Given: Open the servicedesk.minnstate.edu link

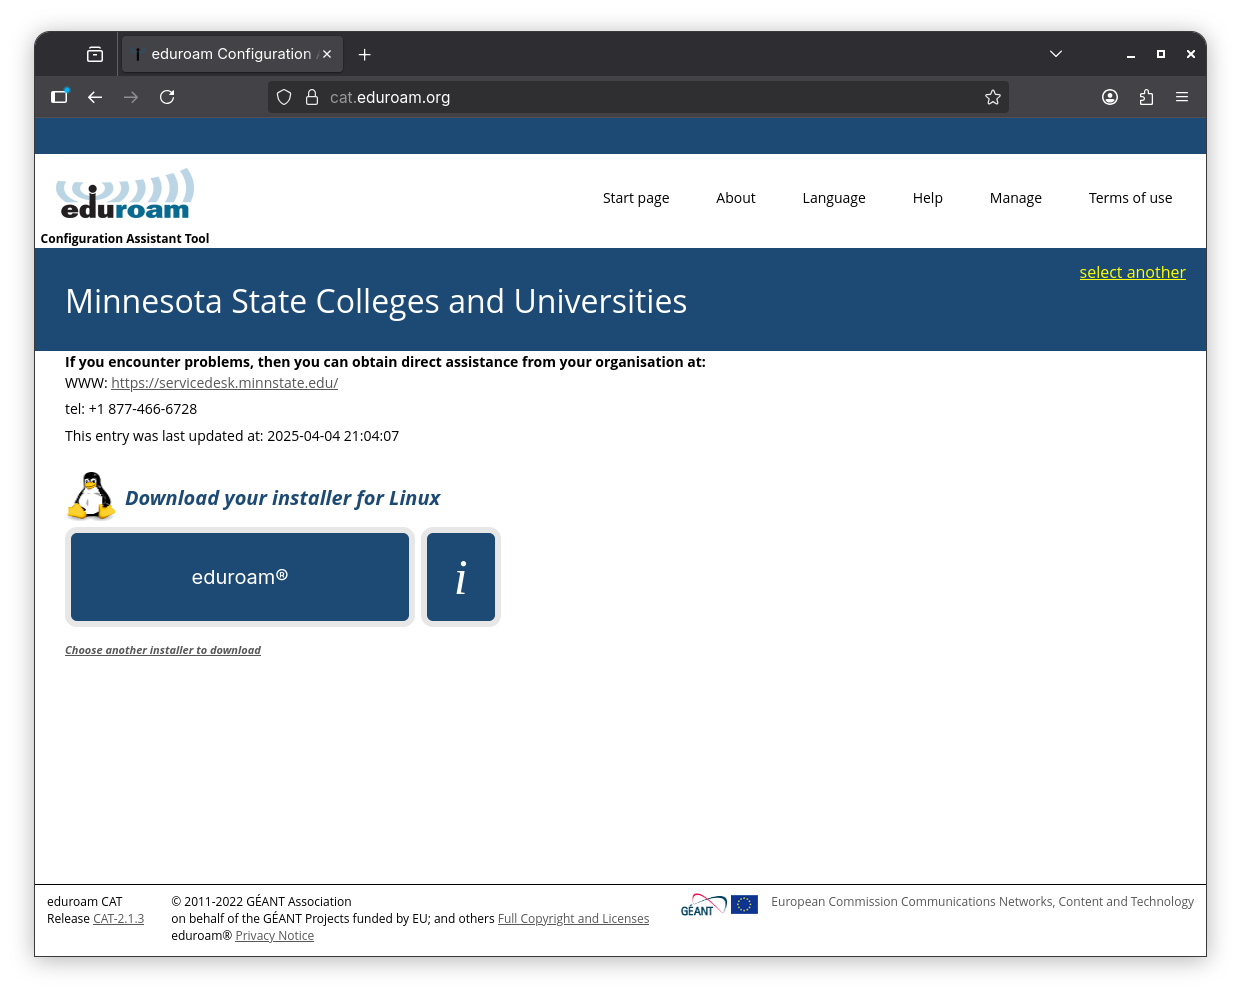Looking at the screenshot, I should pyautogui.click(x=224, y=382).
